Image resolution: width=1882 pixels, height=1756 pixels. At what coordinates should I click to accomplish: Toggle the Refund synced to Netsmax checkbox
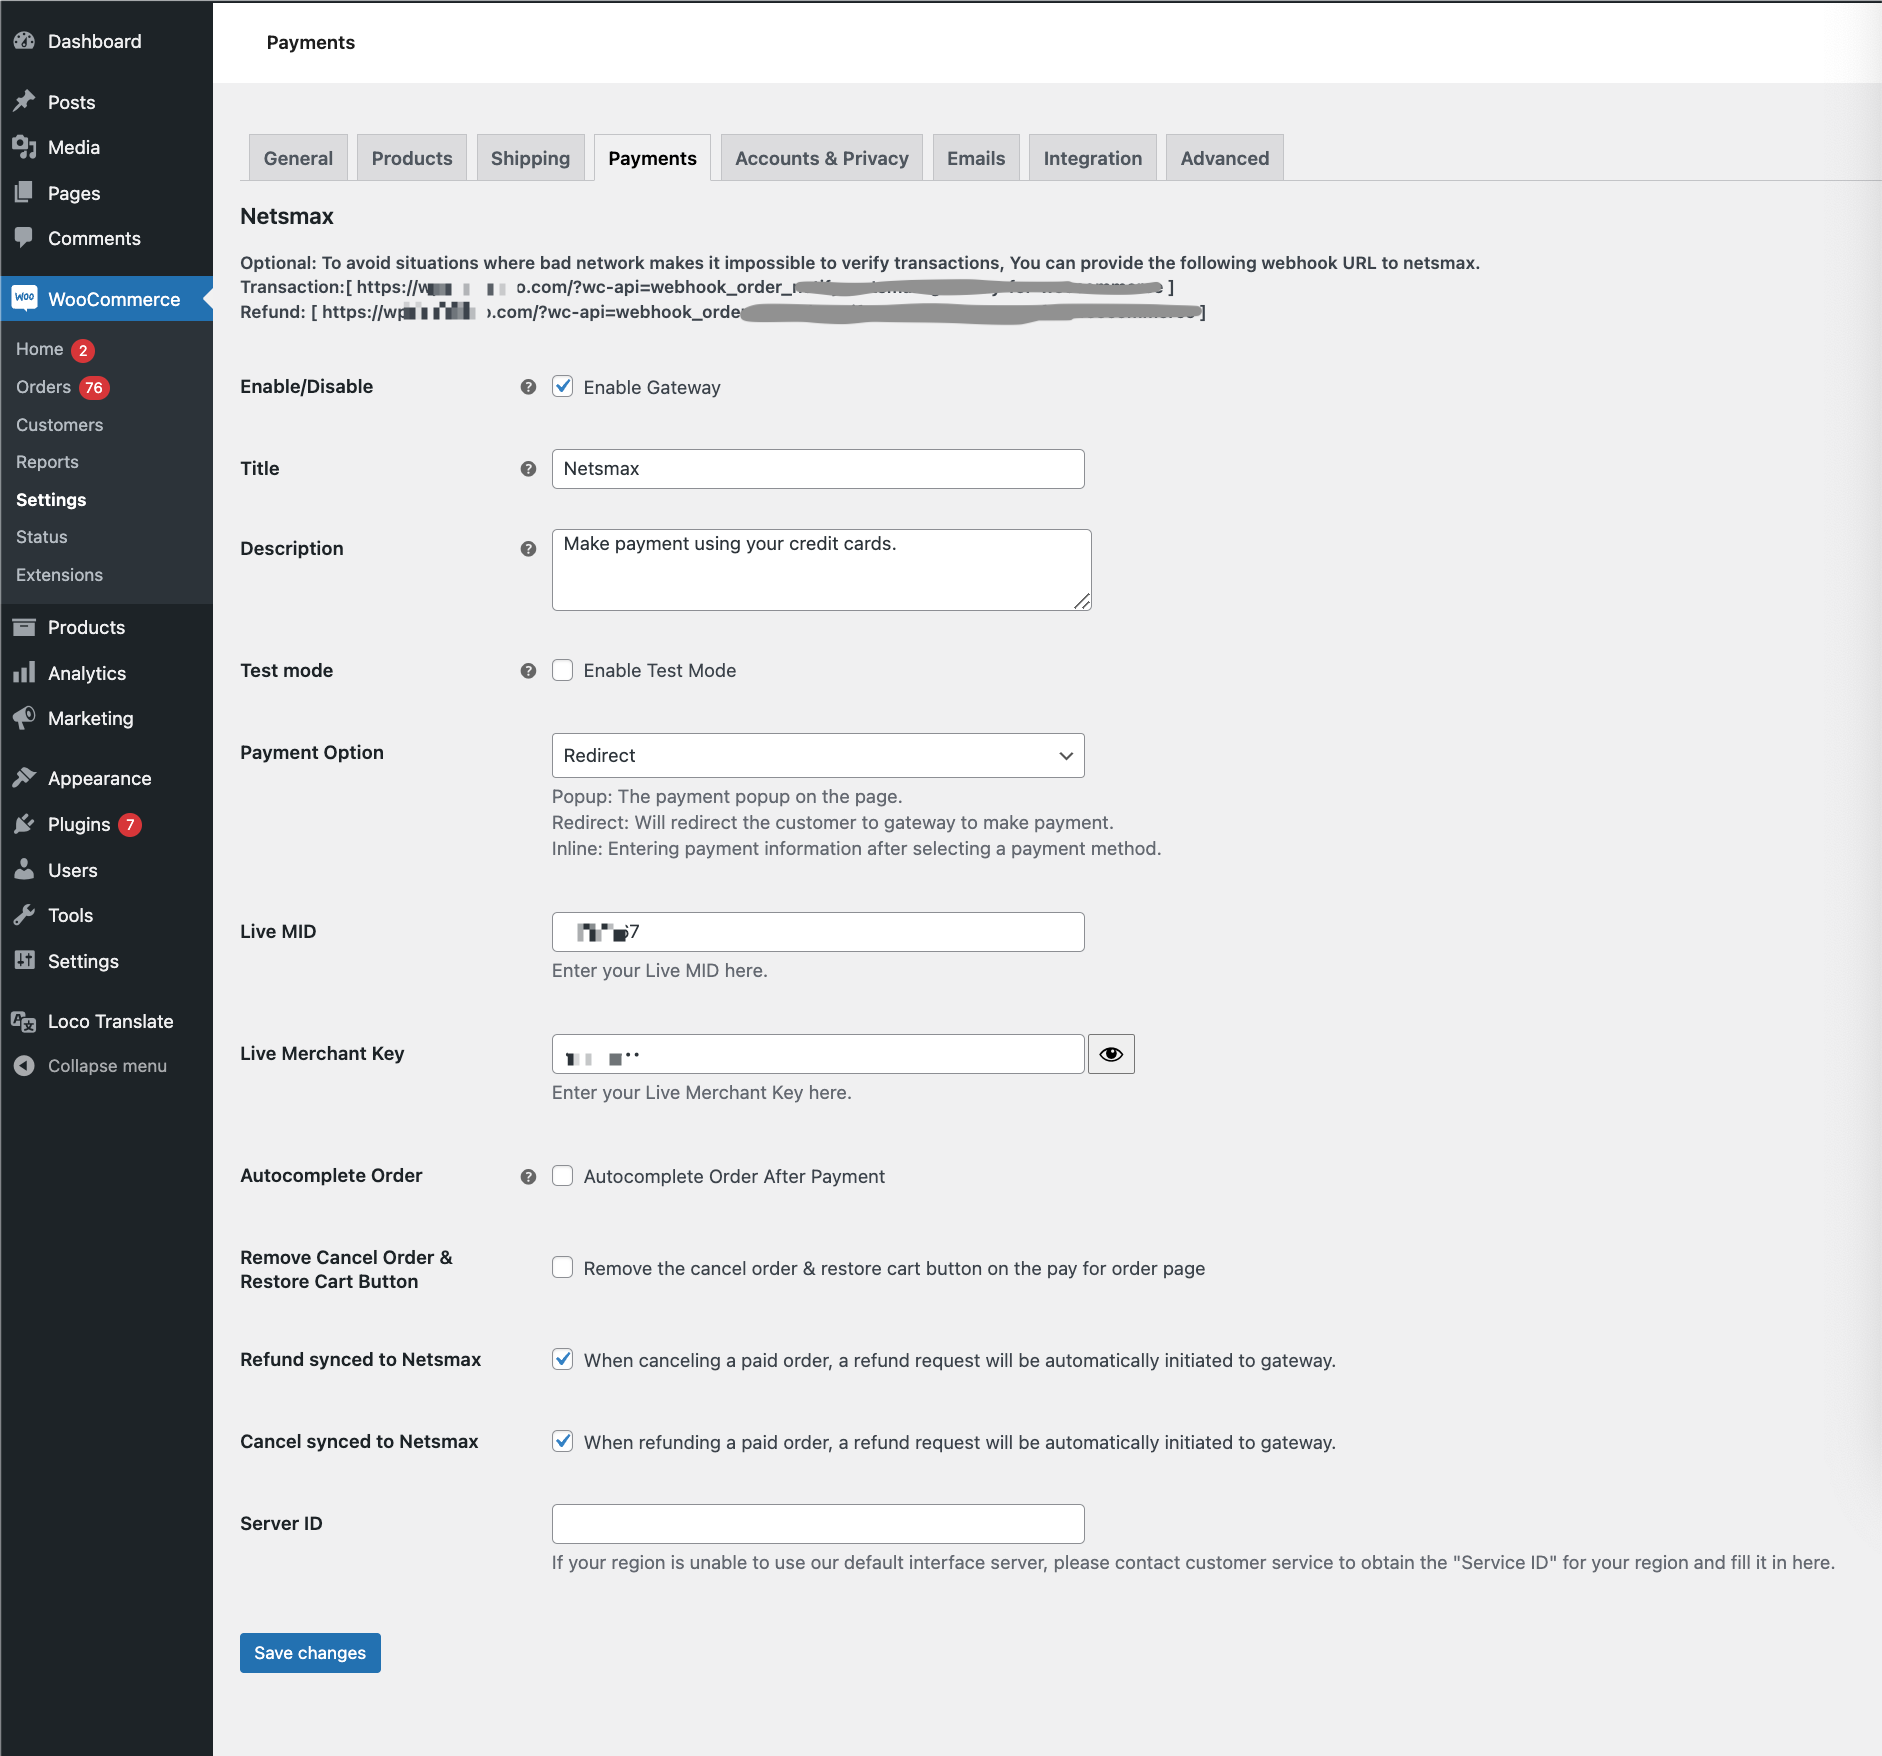[563, 1360]
